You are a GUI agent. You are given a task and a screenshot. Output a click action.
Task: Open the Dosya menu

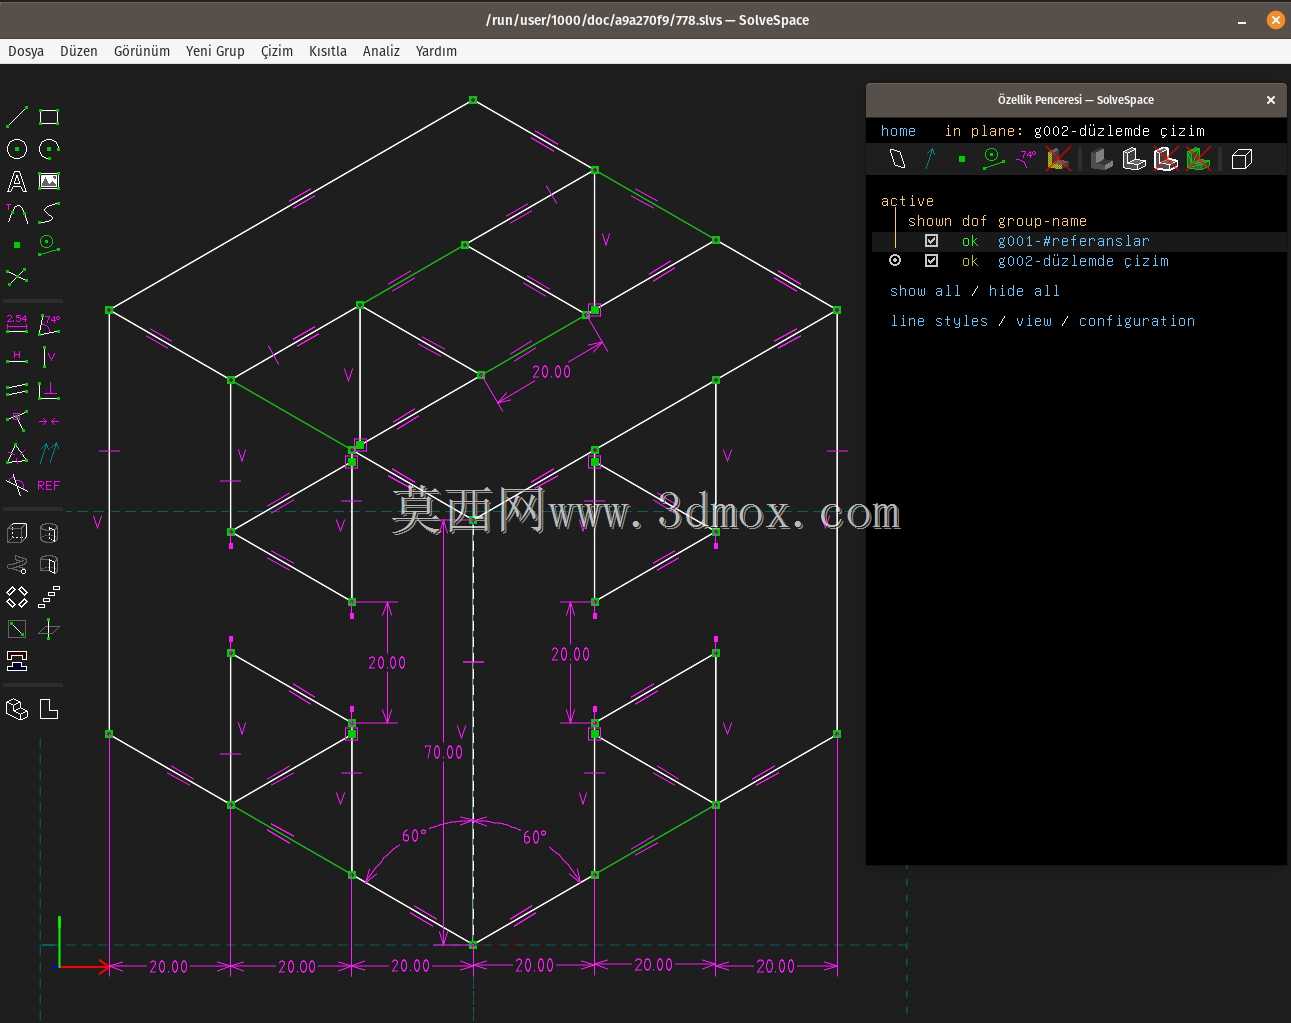(x=26, y=51)
